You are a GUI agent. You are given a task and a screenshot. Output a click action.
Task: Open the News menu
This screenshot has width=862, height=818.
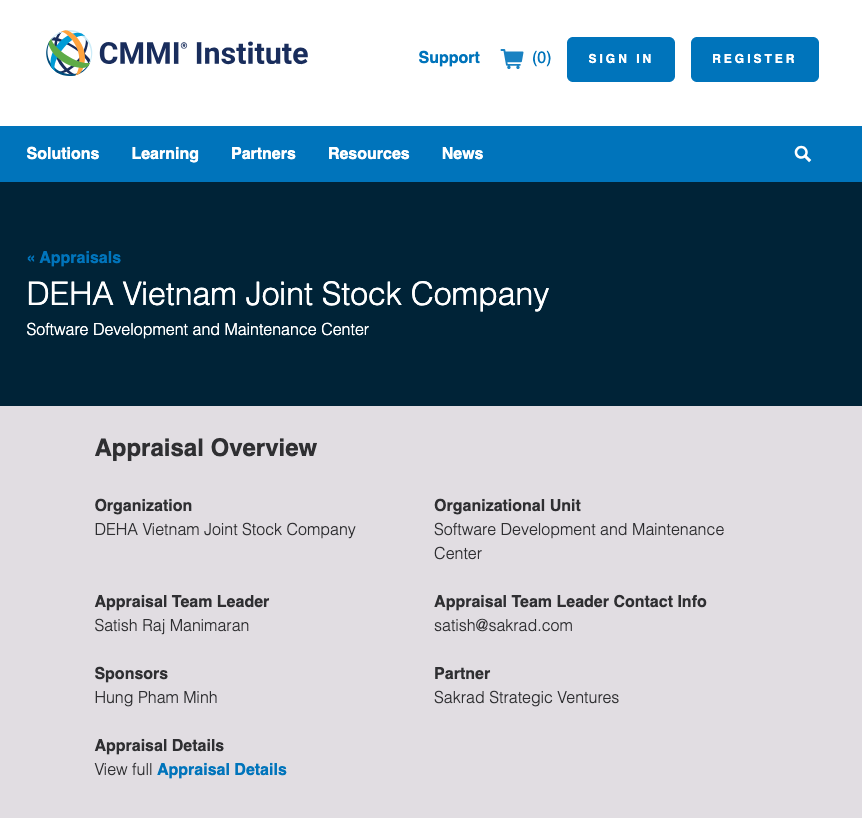[x=462, y=154]
